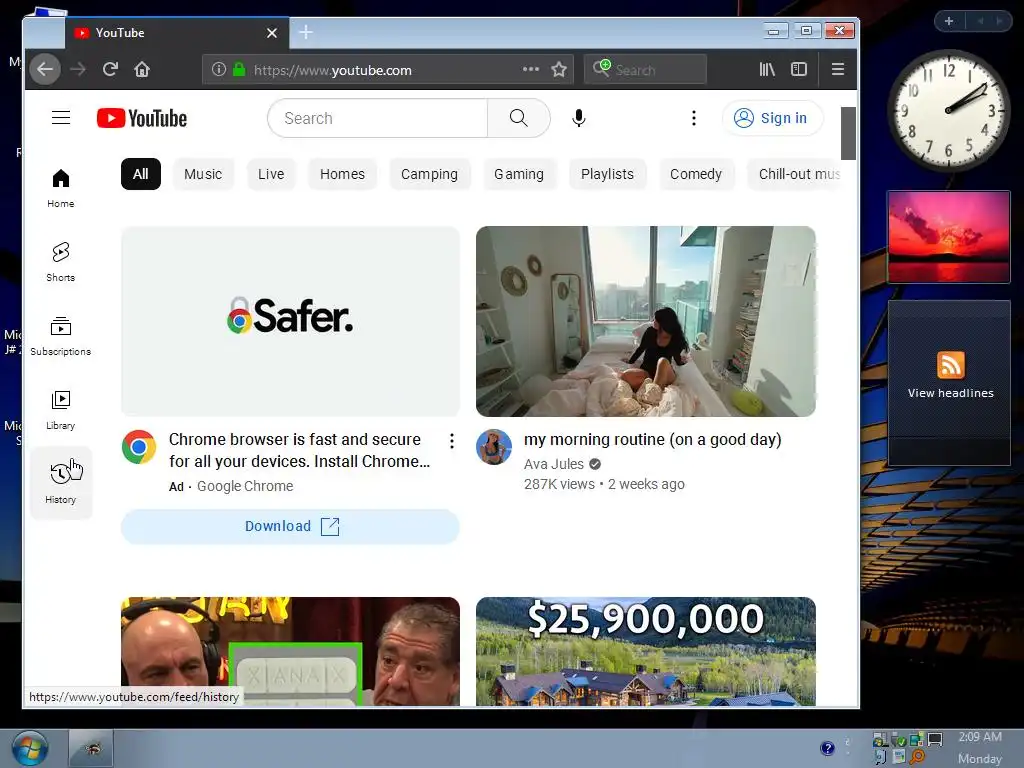Viewport: 1024px width, 768px height.
Task: Play the morning routine video thumbnail
Action: (x=646, y=321)
